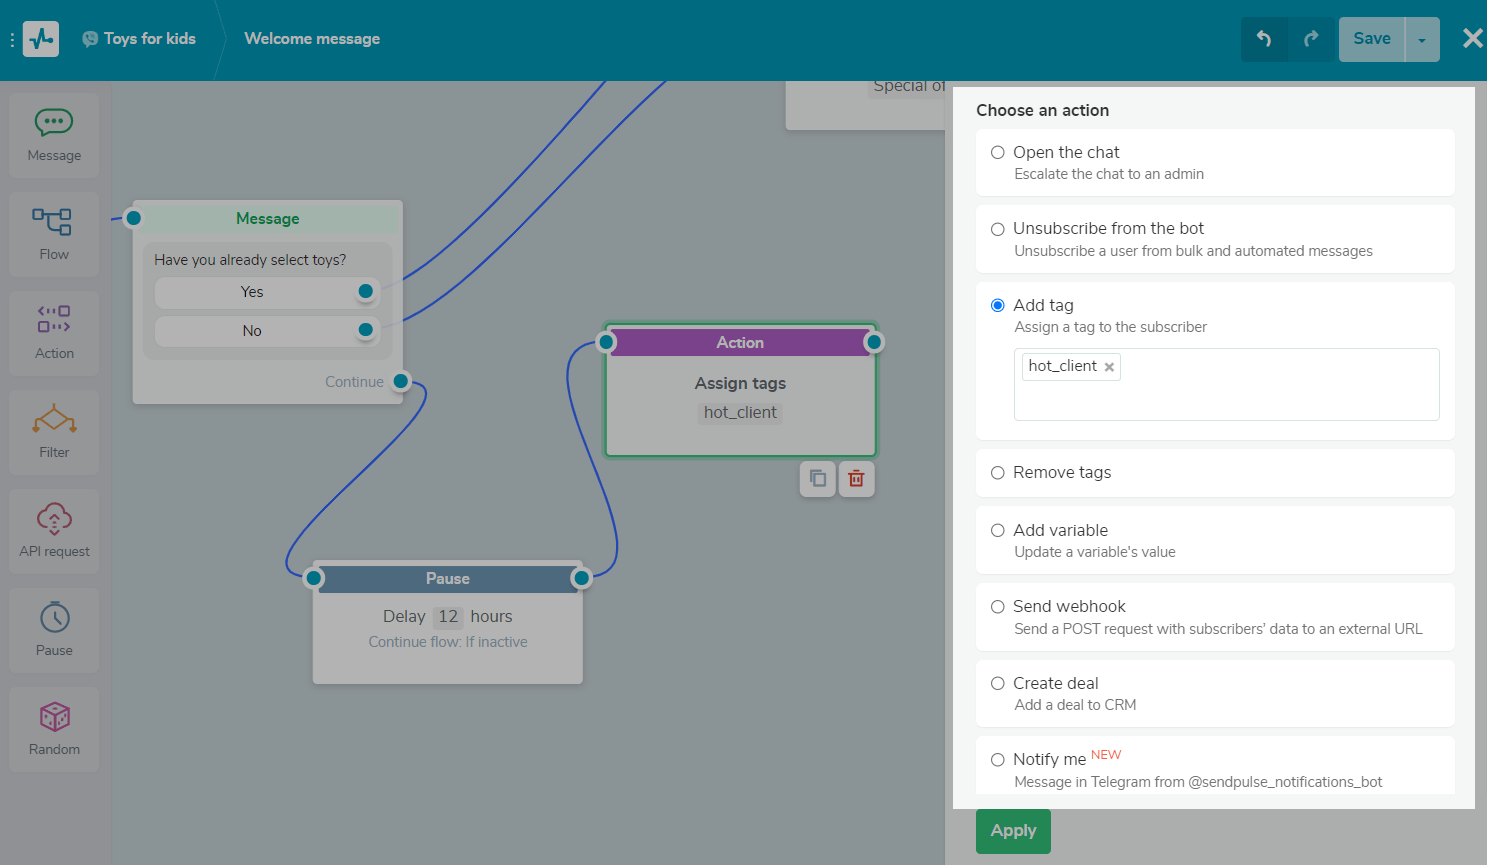
Task: Open Toys for kids breadcrumb
Action: [149, 39]
